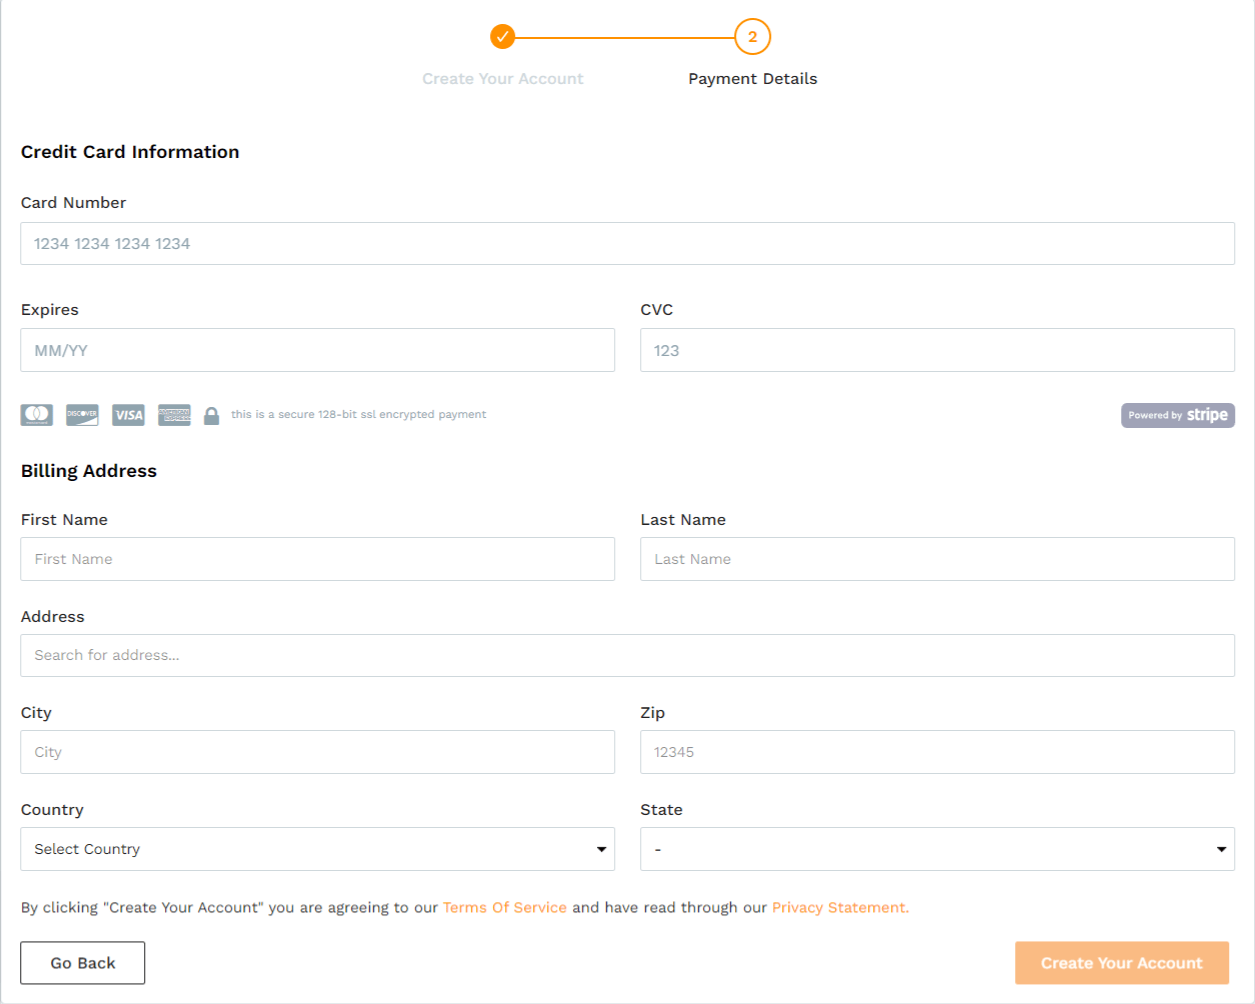
Task: Click the Discover card icon
Action: (82, 415)
